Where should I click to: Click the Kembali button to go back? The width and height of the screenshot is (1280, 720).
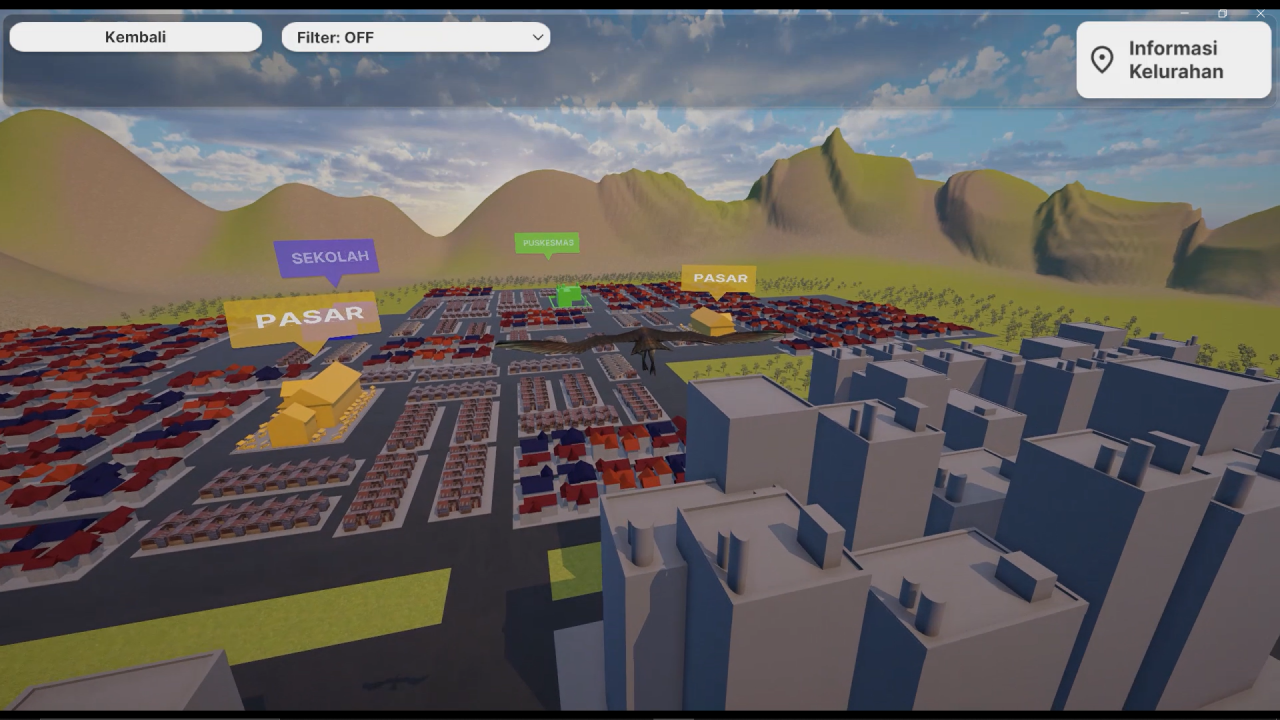[x=135, y=36]
